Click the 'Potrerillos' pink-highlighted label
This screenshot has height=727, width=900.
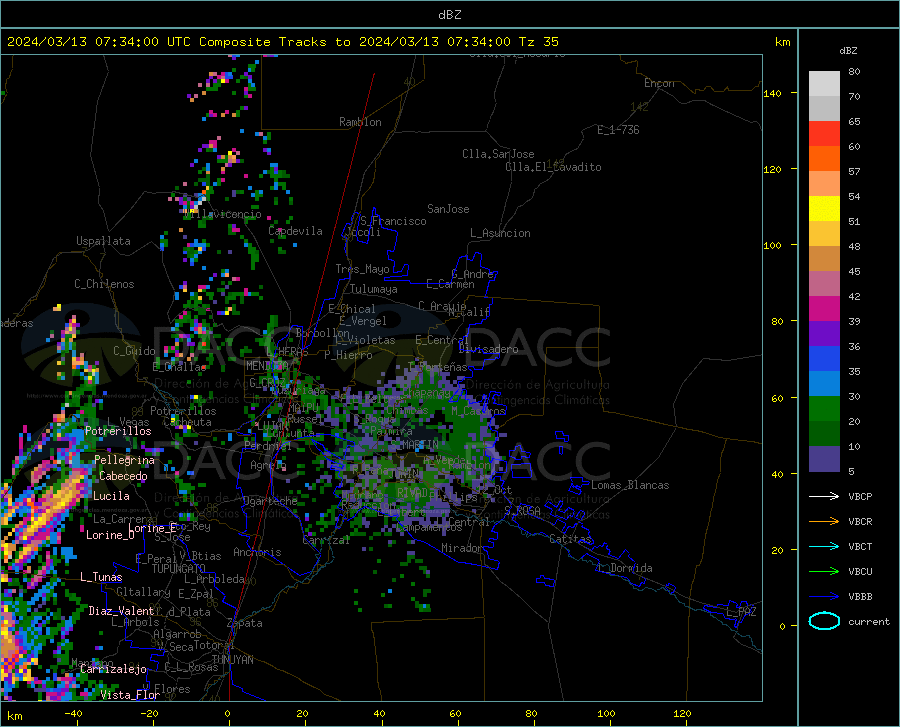click(118, 431)
